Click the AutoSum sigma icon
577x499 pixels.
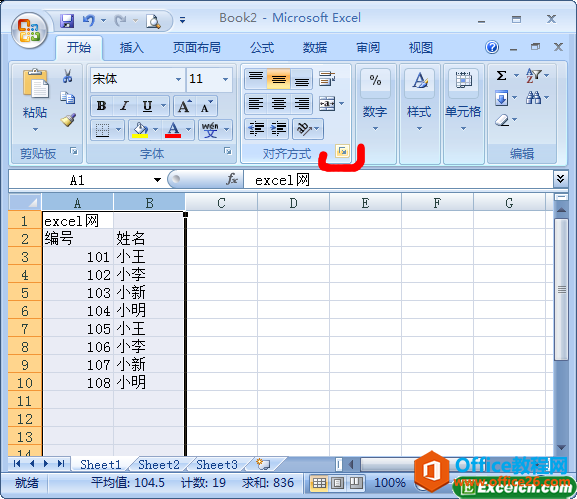click(x=502, y=76)
